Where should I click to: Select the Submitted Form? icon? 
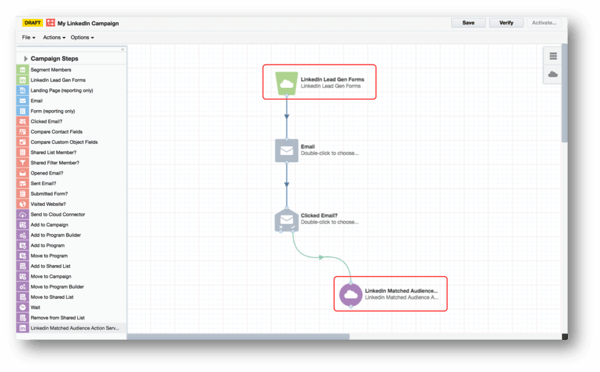(23, 194)
